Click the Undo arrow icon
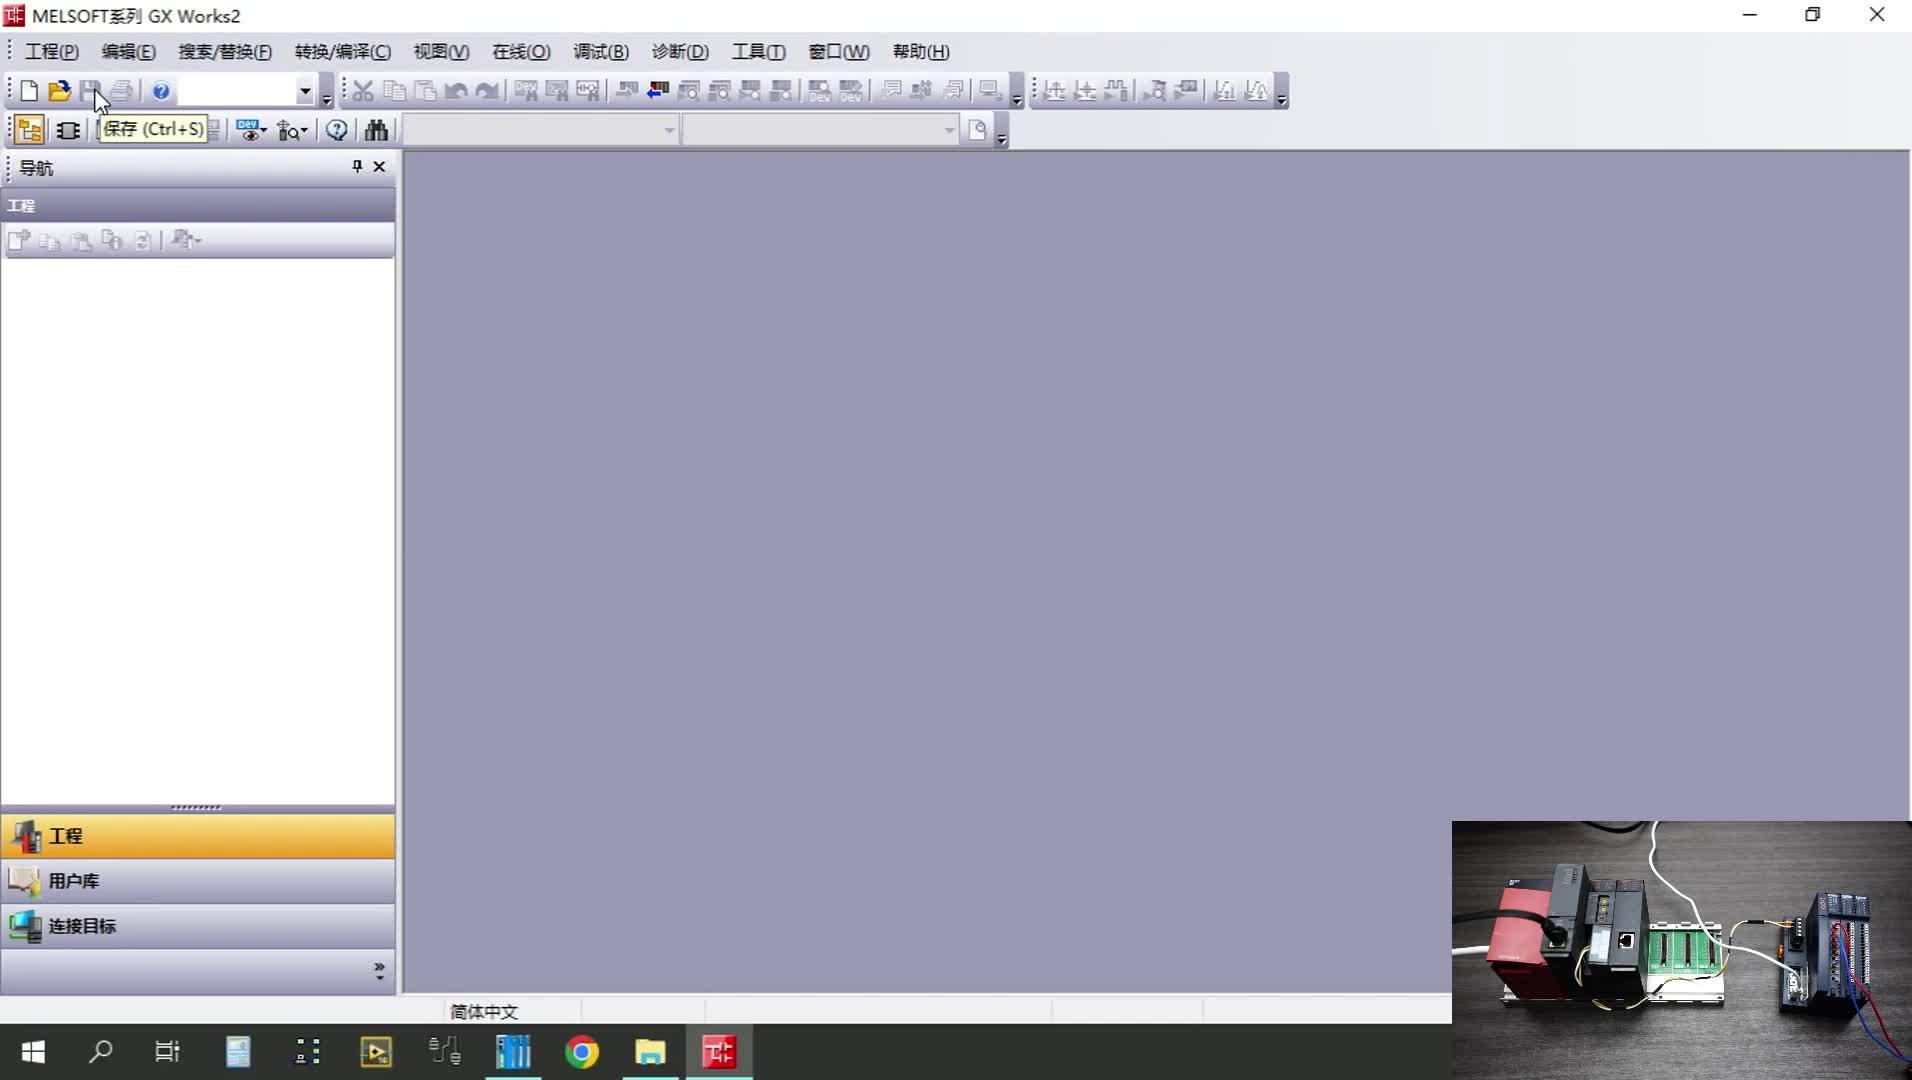1912x1080 pixels. (x=456, y=91)
